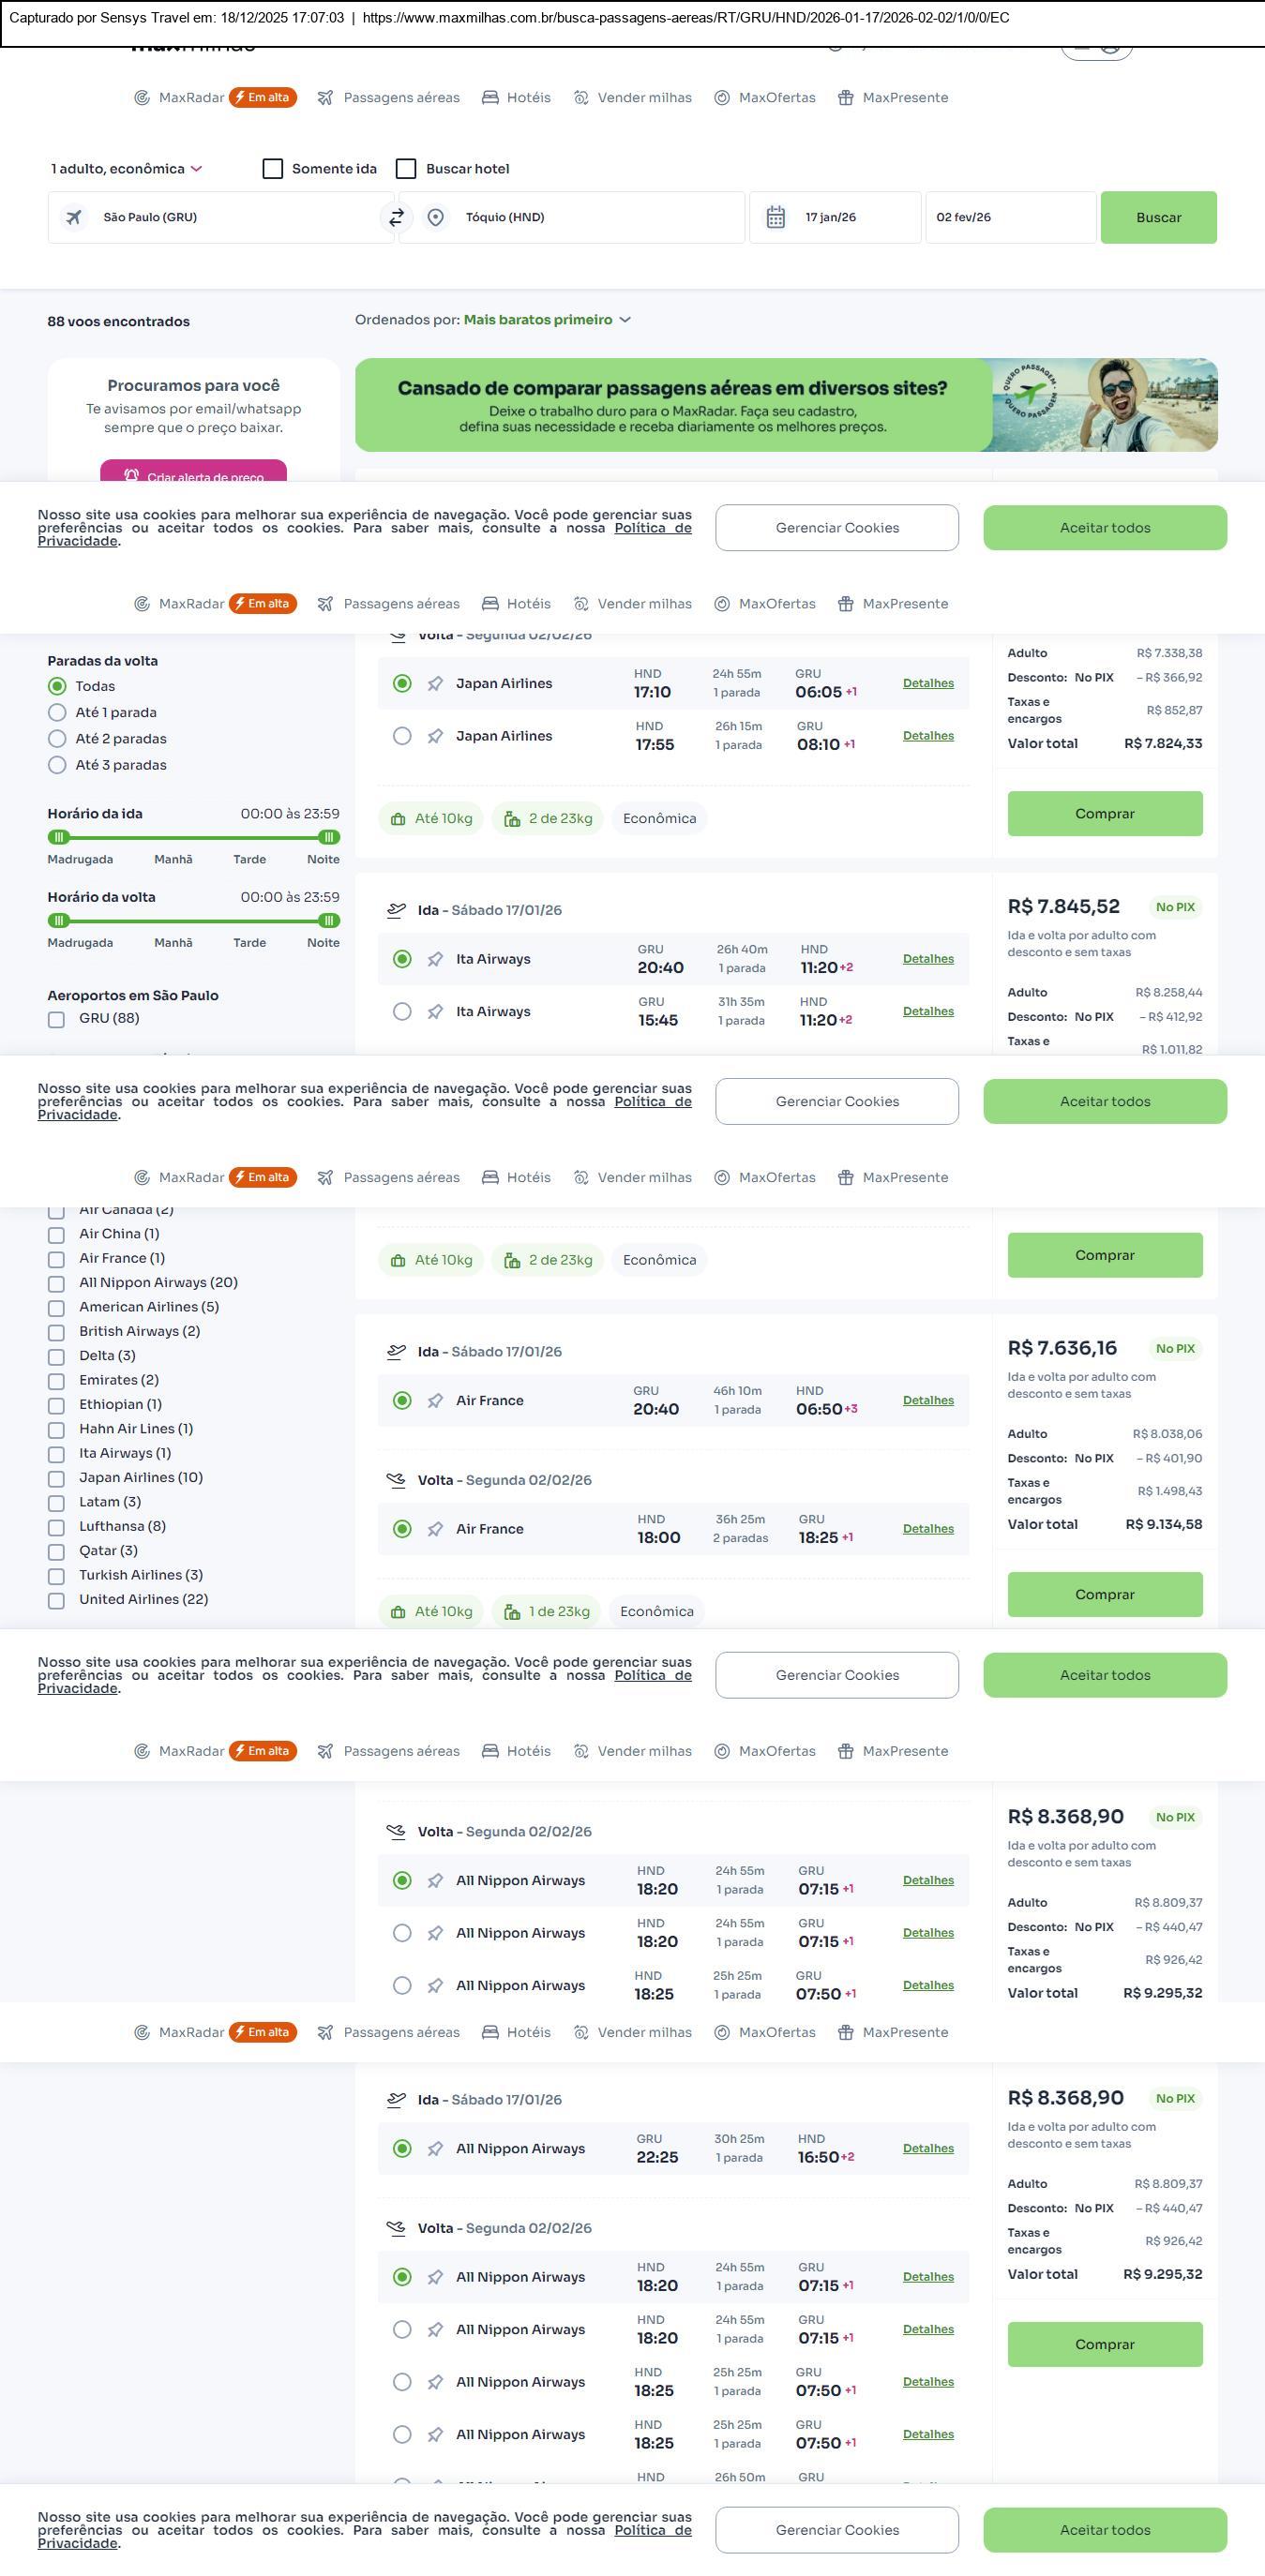Viewport: 1265px width, 2576px height.
Task: Check the Somente ida checkbox
Action: pyautogui.click(x=273, y=169)
